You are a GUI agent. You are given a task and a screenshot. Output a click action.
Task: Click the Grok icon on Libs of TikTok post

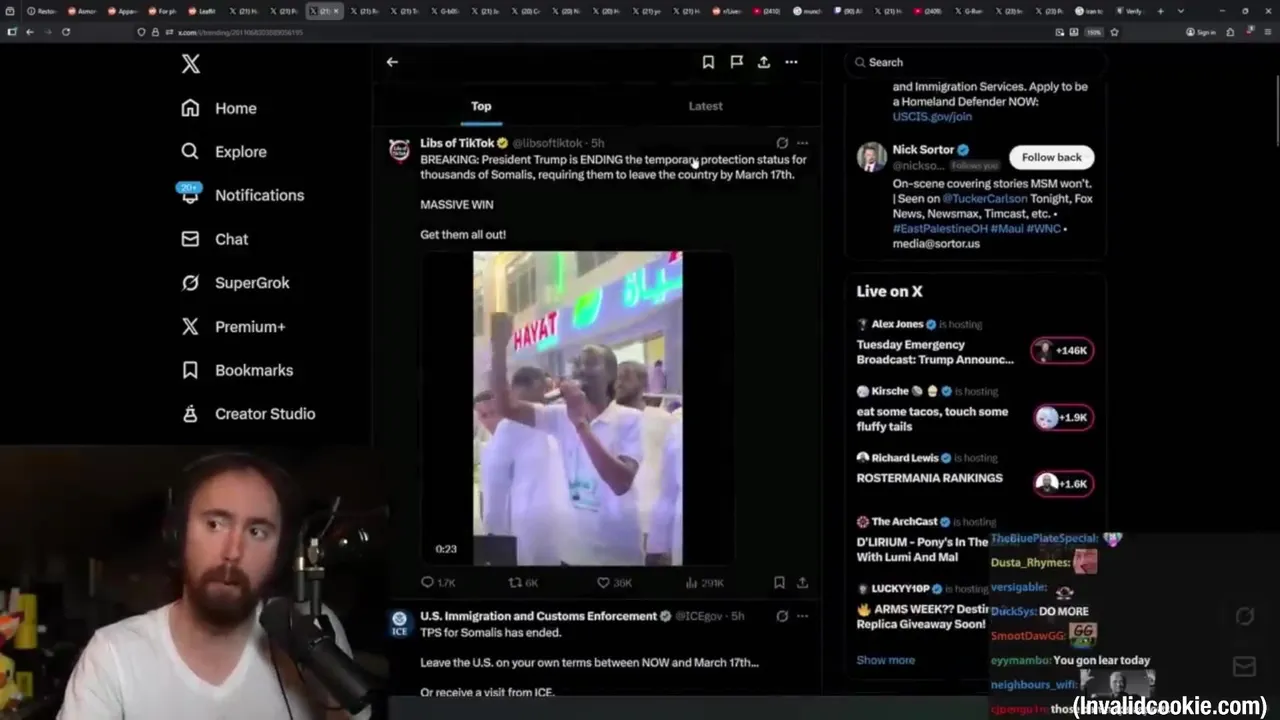[x=782, y=143]
